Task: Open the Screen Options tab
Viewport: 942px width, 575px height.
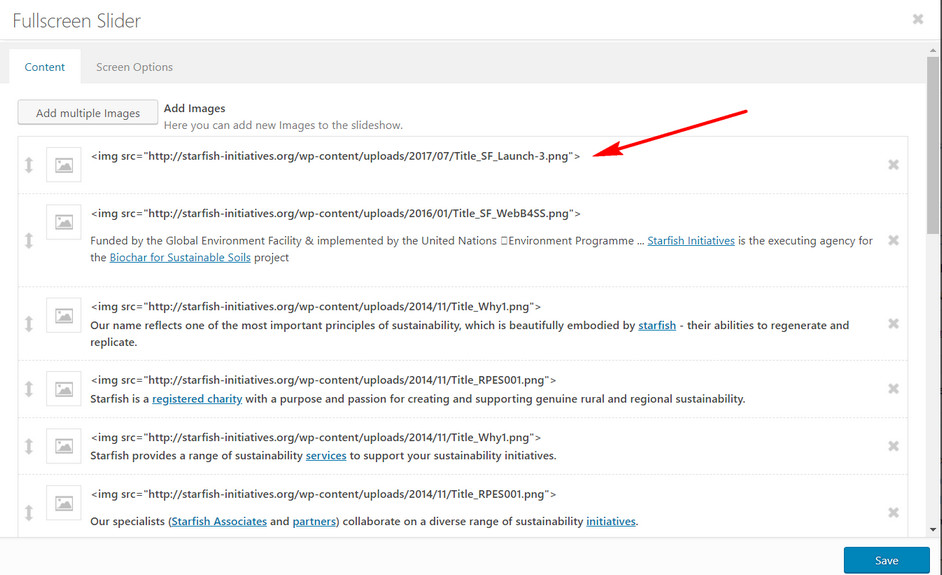Action: pos(134,67)
